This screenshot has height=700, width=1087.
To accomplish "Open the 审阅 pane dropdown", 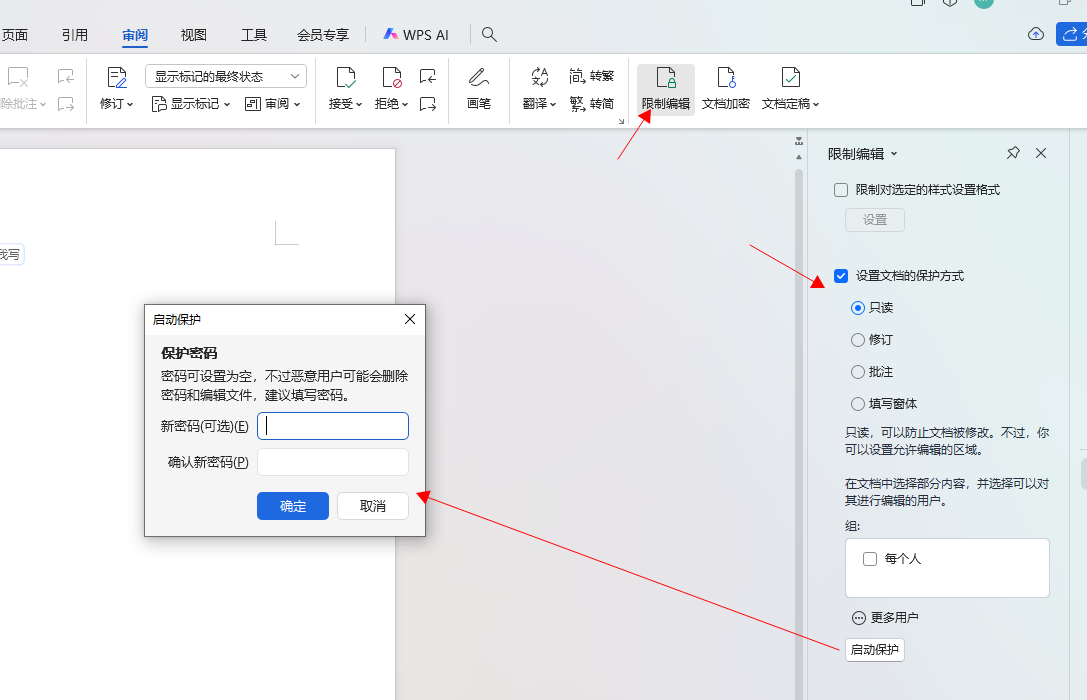I will coord(272,104).
